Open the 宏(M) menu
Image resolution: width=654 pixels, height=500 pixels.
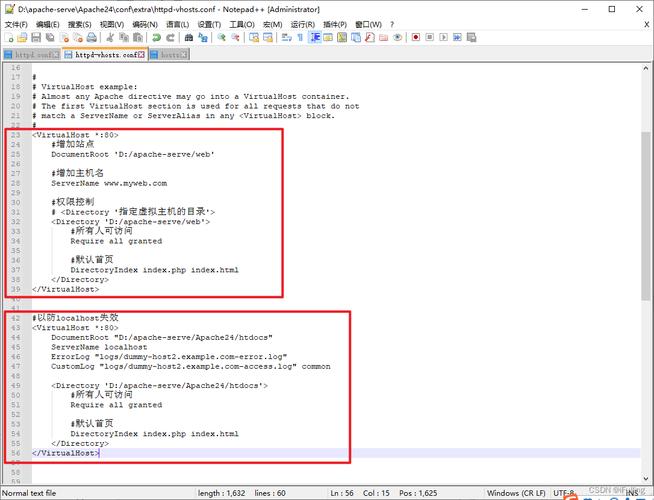(x=272, y=25)
